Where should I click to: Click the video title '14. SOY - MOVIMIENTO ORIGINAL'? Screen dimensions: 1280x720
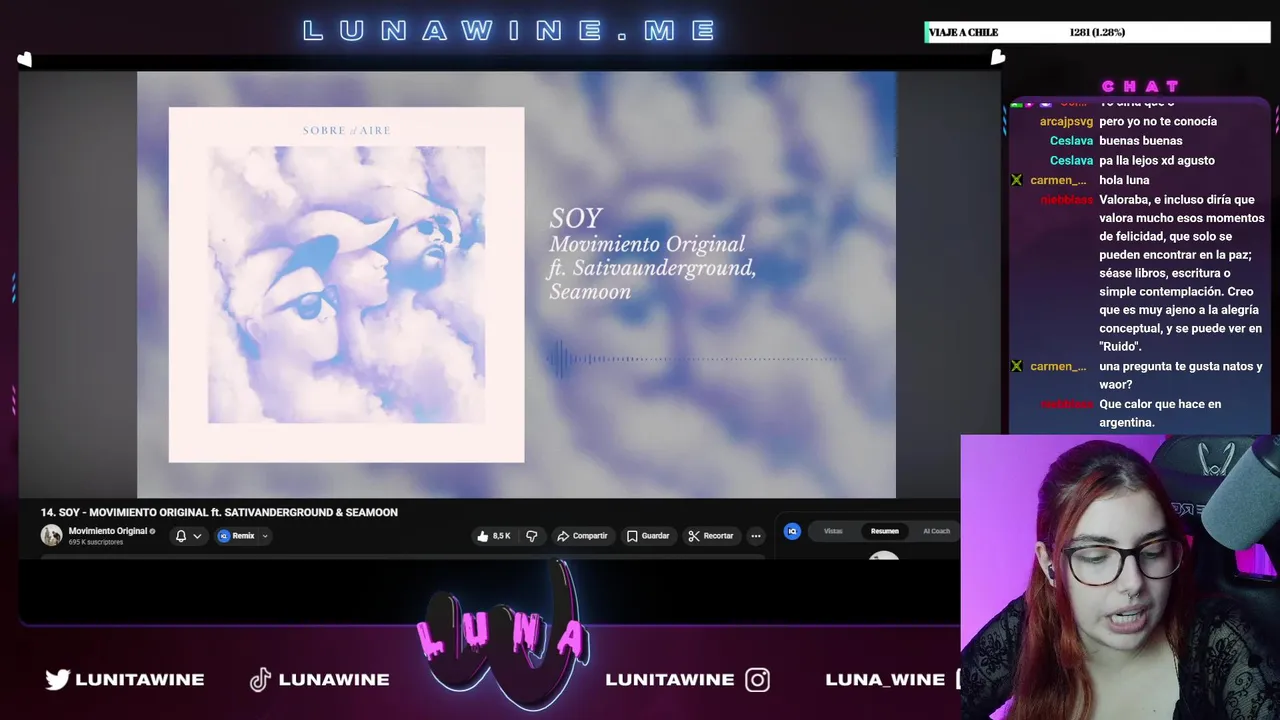point(219,512)
